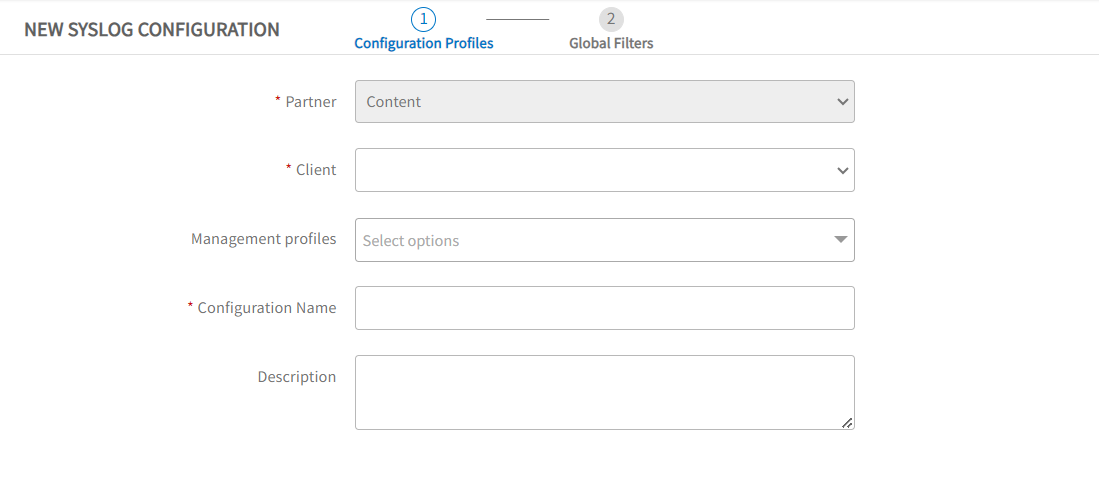Click the Client field label
This screenshot has width=1099, height=486.
coord(316,170)
